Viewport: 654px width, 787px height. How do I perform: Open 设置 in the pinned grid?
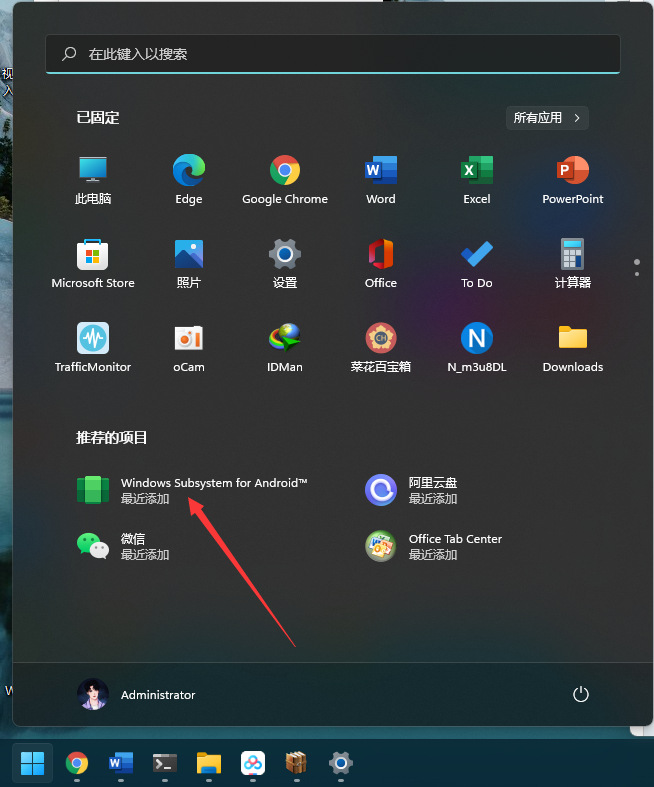coord(285,264)
